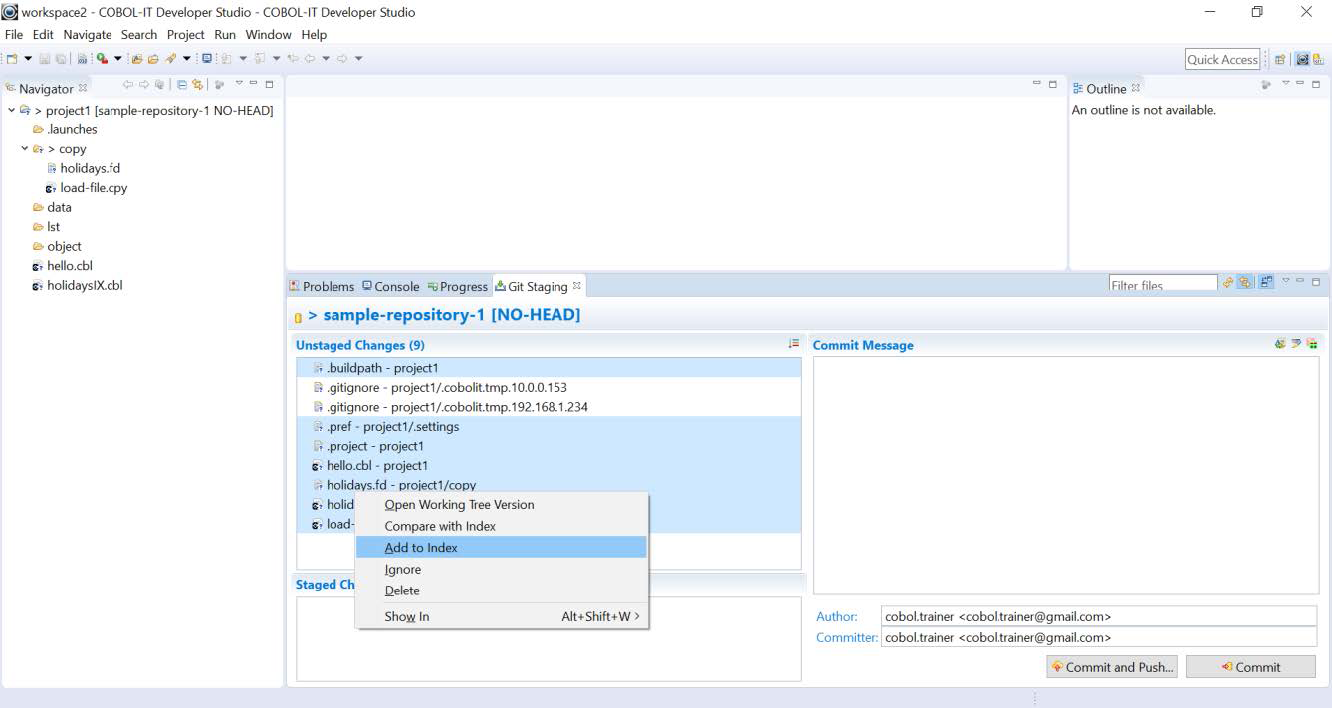
Task: Open the Console tab
Action: point(390,286)
